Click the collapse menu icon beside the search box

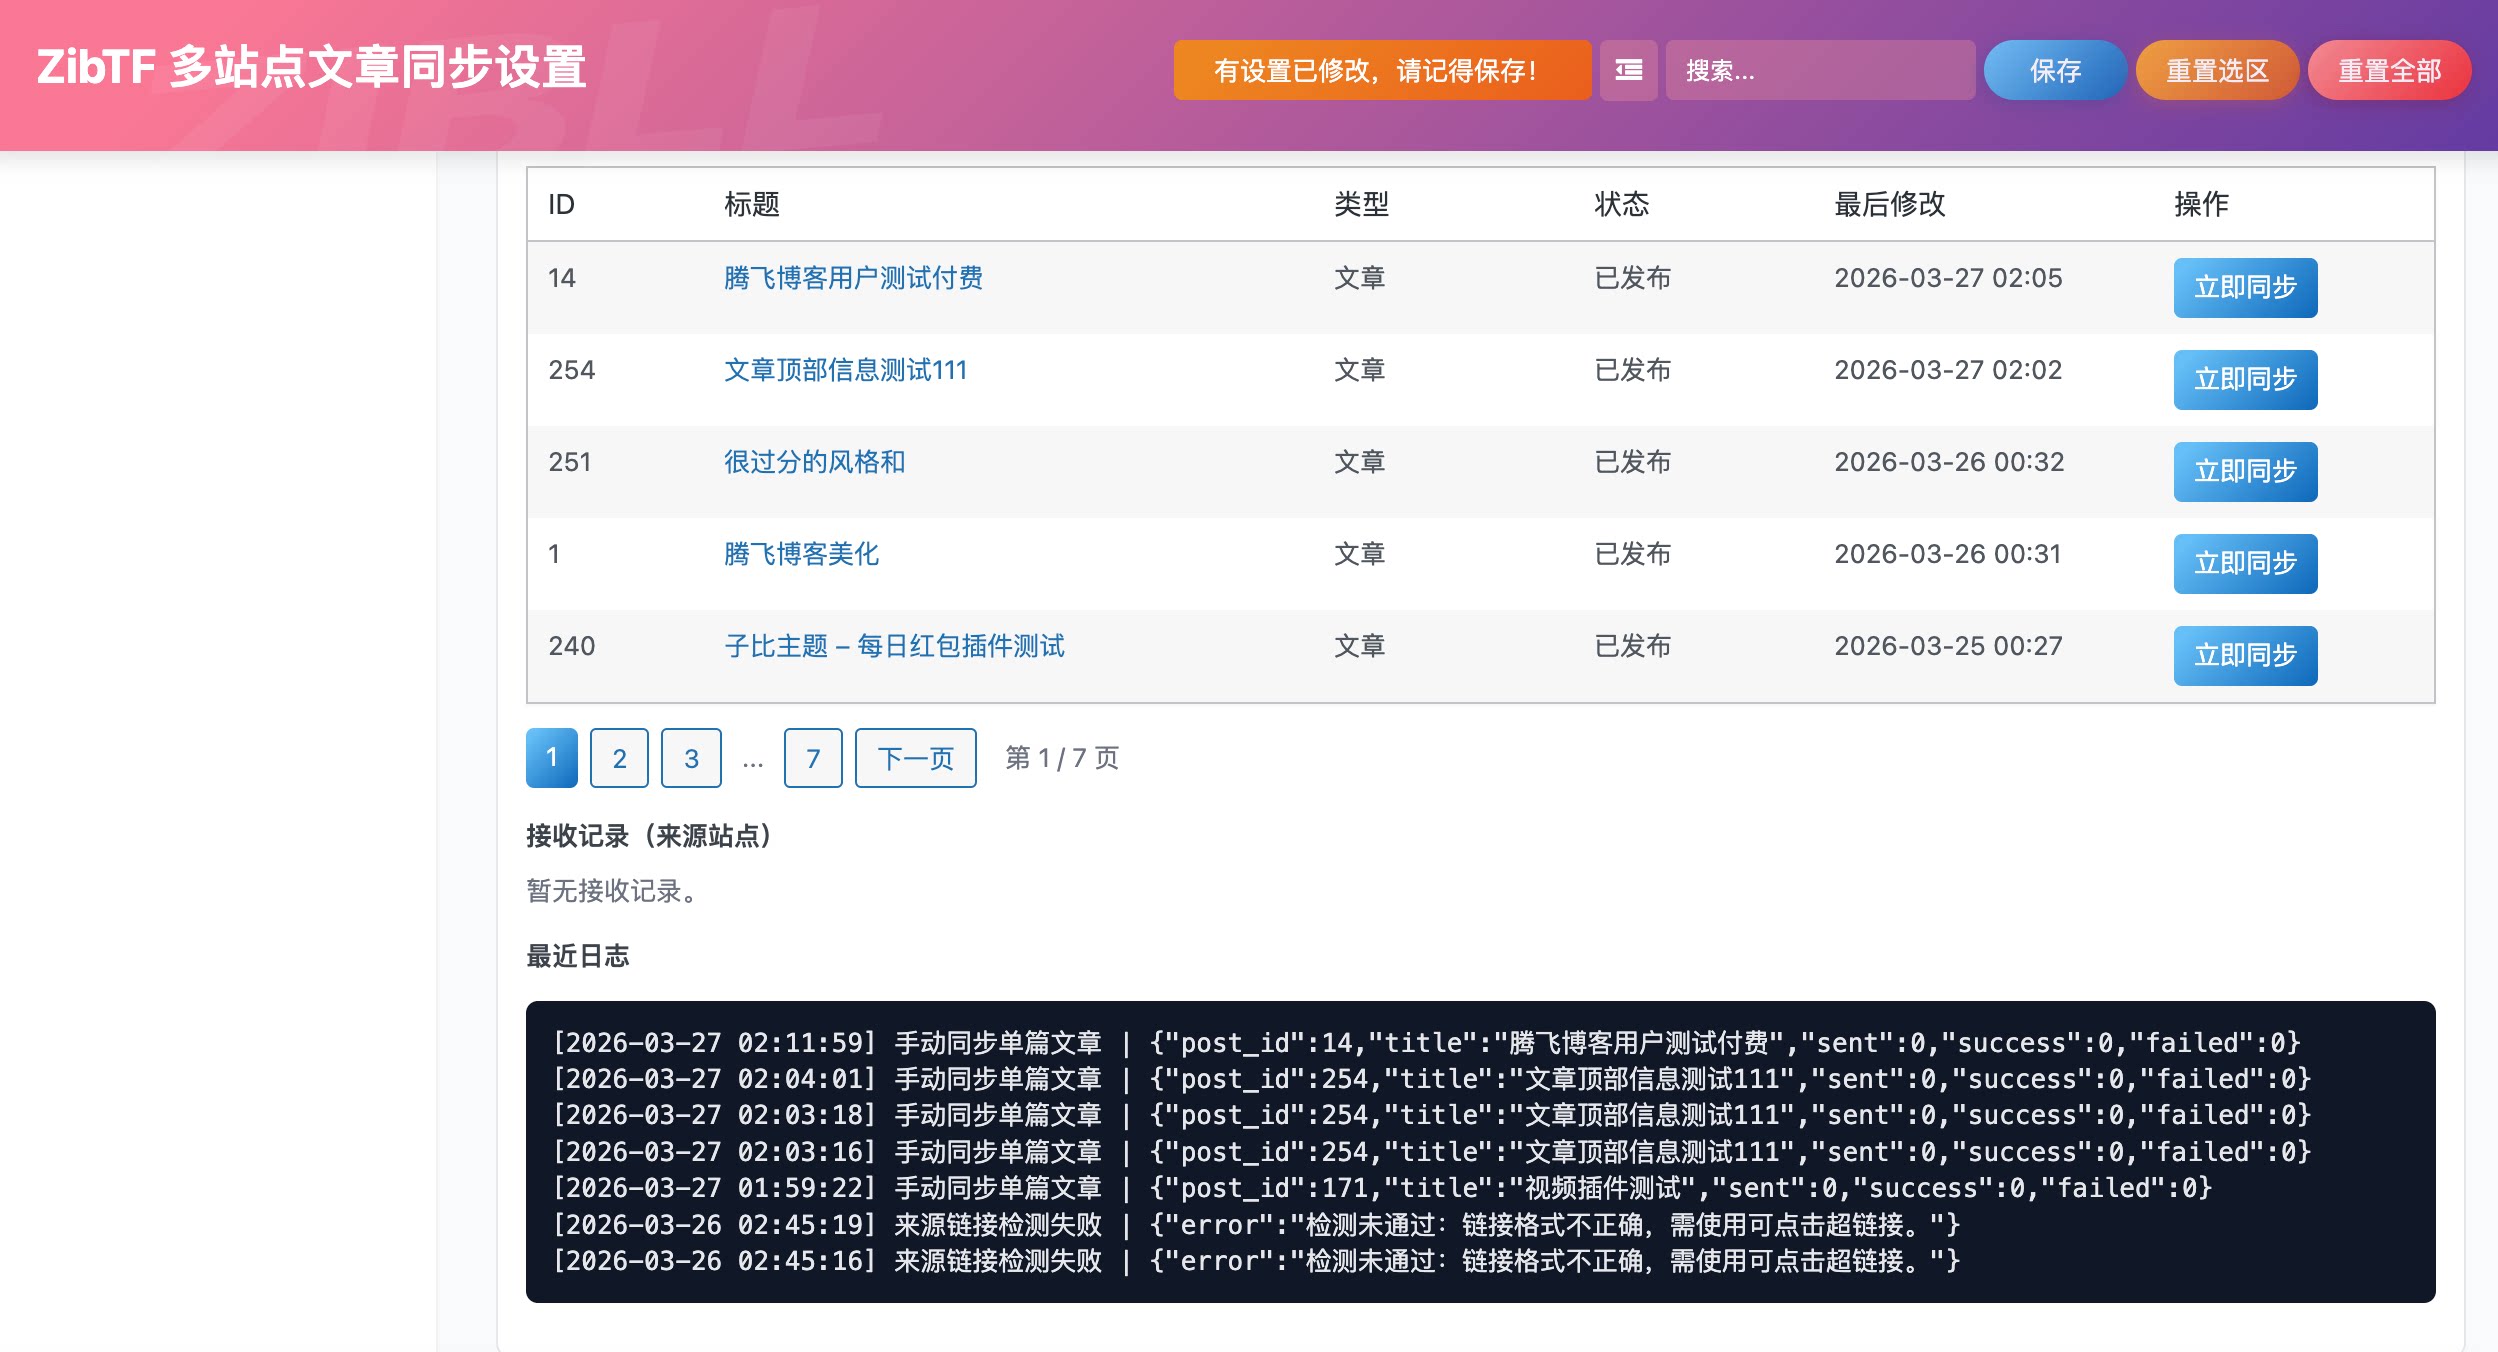pos(1628,70)
